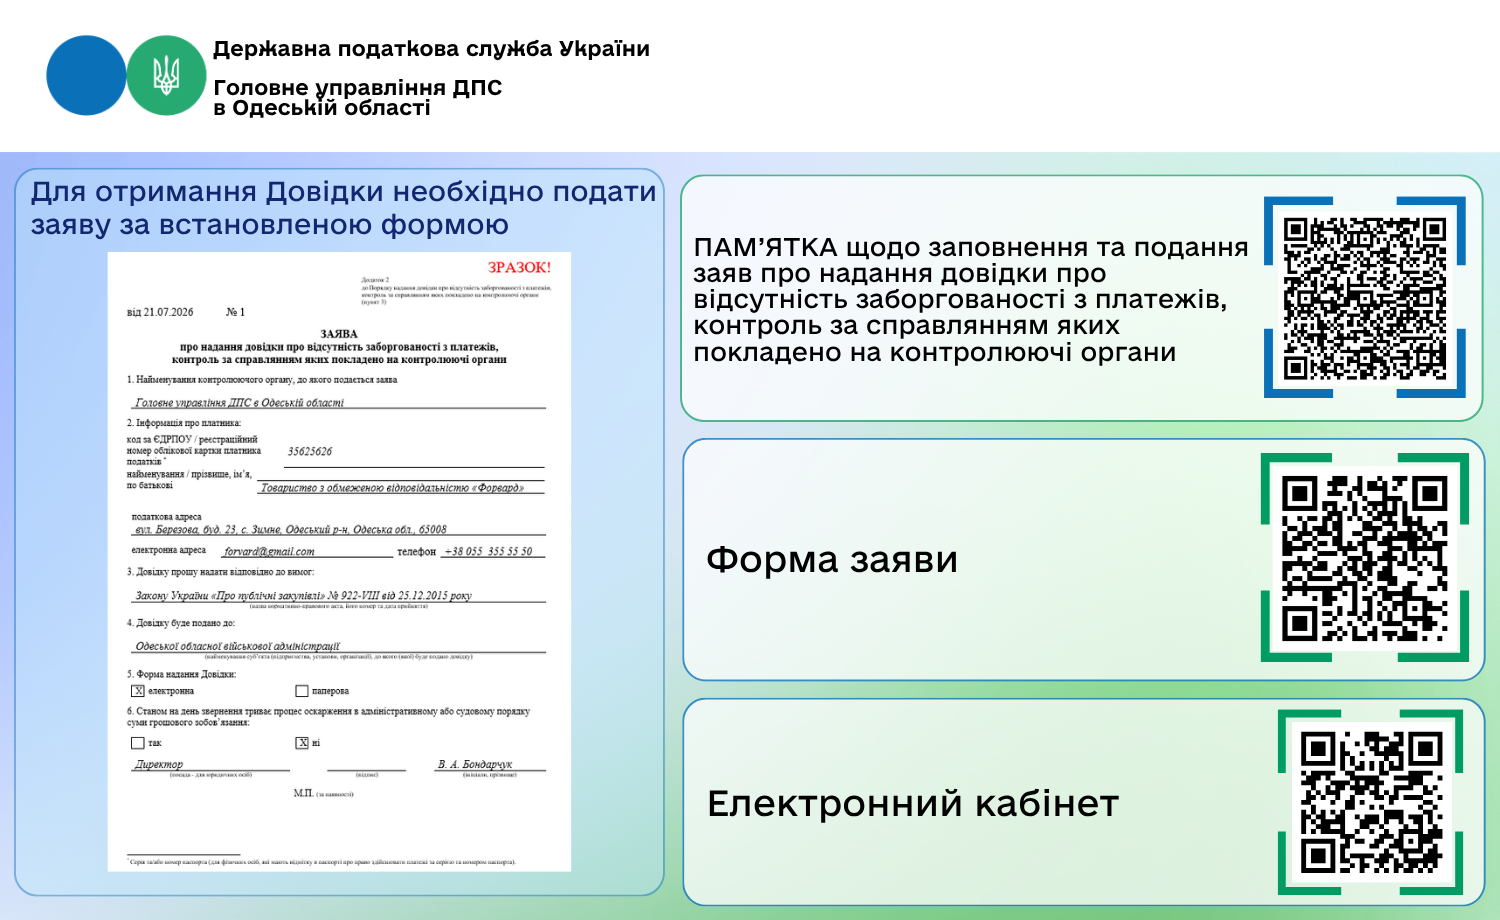Click 'Одеської обласної військової адміністрації' line

click(237, 646)
